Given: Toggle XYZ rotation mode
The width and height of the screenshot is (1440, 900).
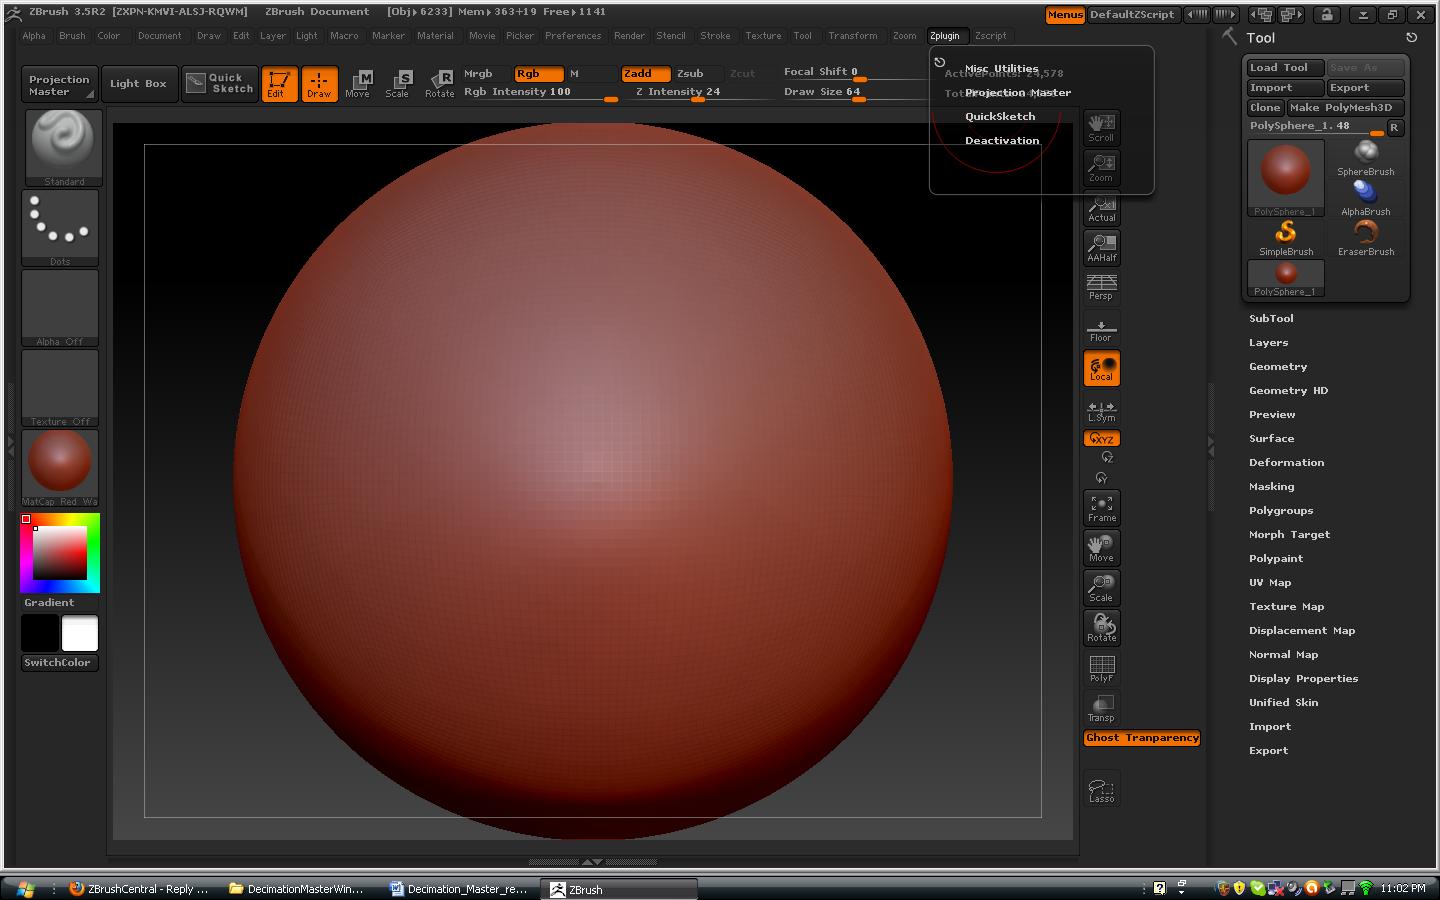Looking at the screenshot, I should (x=1101, y=439).
